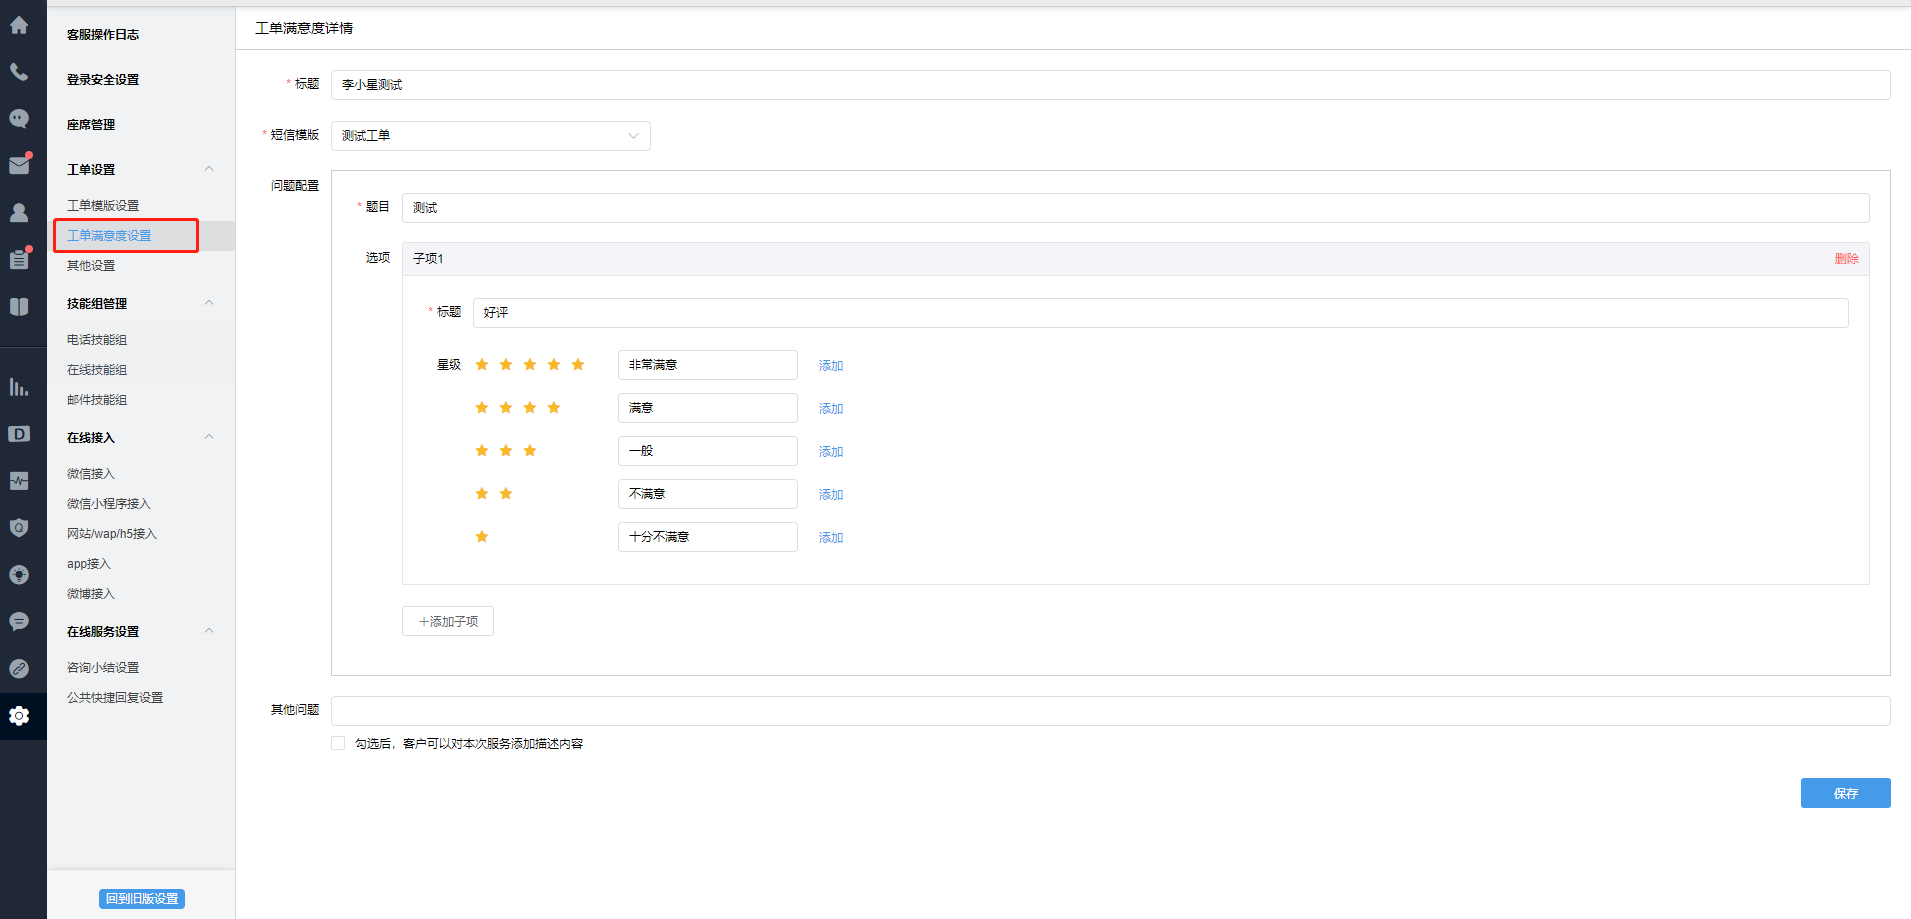Viewport: 1911px width, 919px height.
Task: Select 微博接入 submenu item
Action: tap(91, 594)
